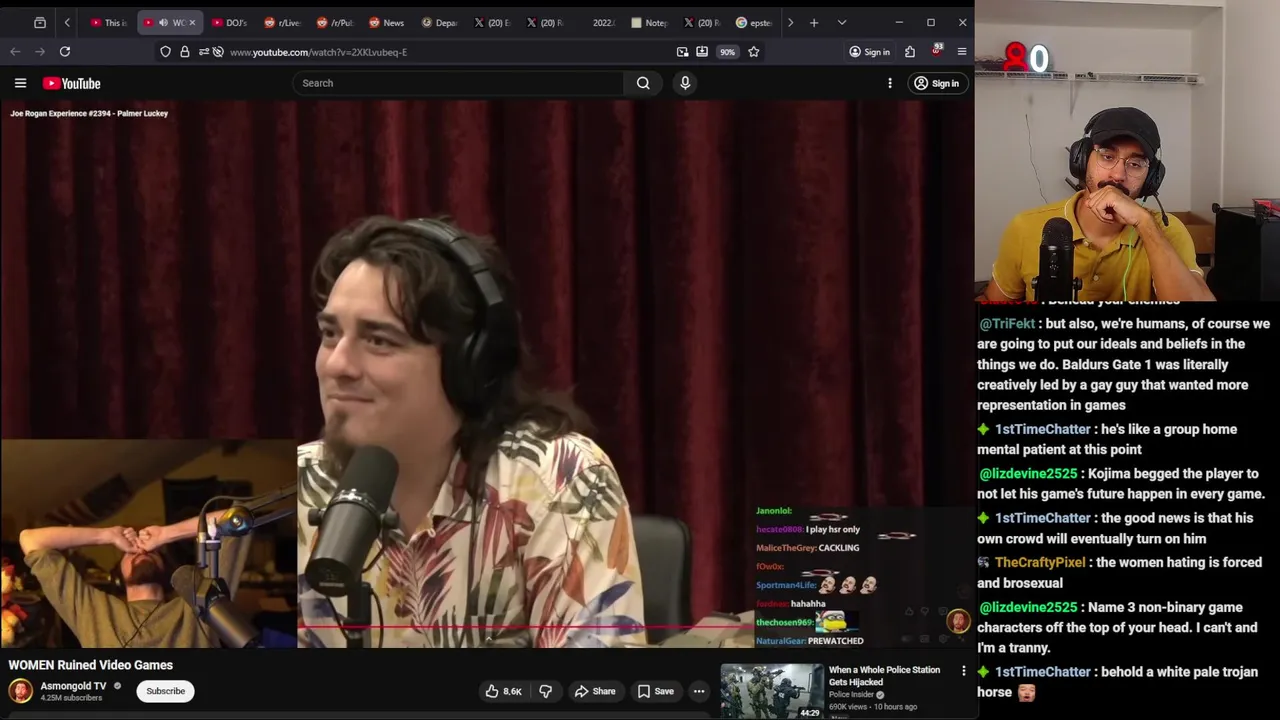
Task: Select @TriFekt username in chat
Action: [x=1007, y=324]
